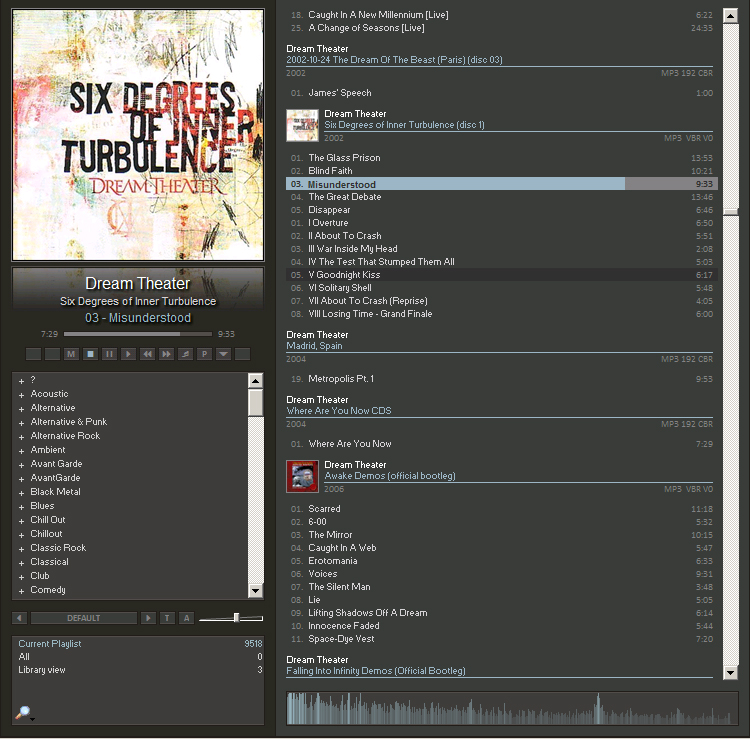Select A Change of Seasons [Live]
This screenshot has height=740, width=750.
(502, 28)
